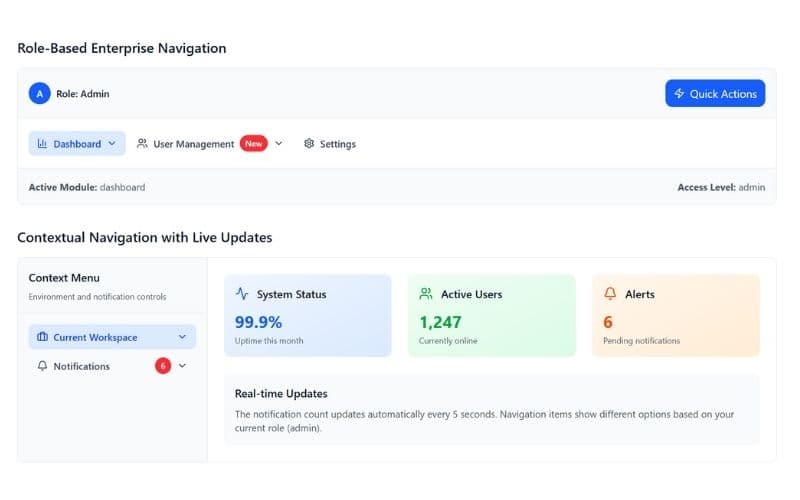Click the people icon in Active Users card
This screenshot has width=800, height=500.
[426, 294]
